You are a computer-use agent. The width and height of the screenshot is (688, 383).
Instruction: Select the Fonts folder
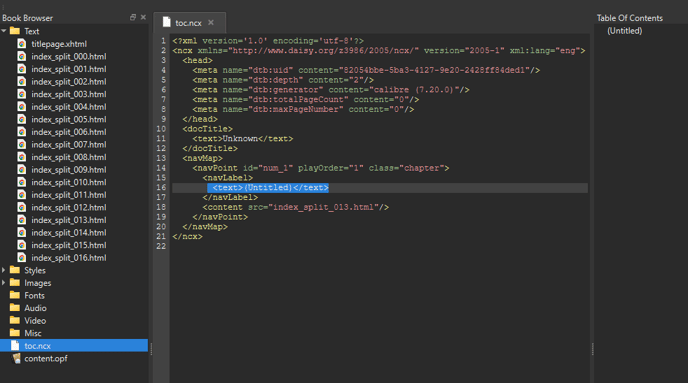click(34, 296)
